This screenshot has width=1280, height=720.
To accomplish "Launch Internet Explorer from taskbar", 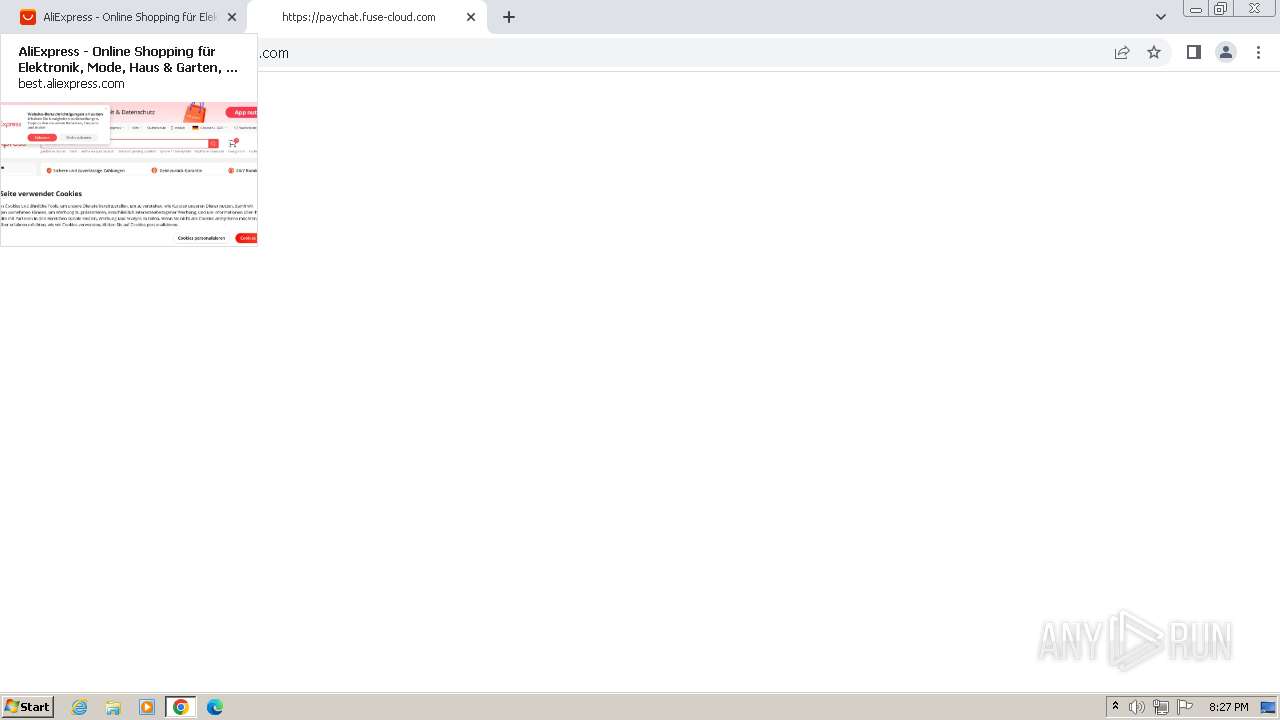I will pyautogui.click(x=80, y=707).
